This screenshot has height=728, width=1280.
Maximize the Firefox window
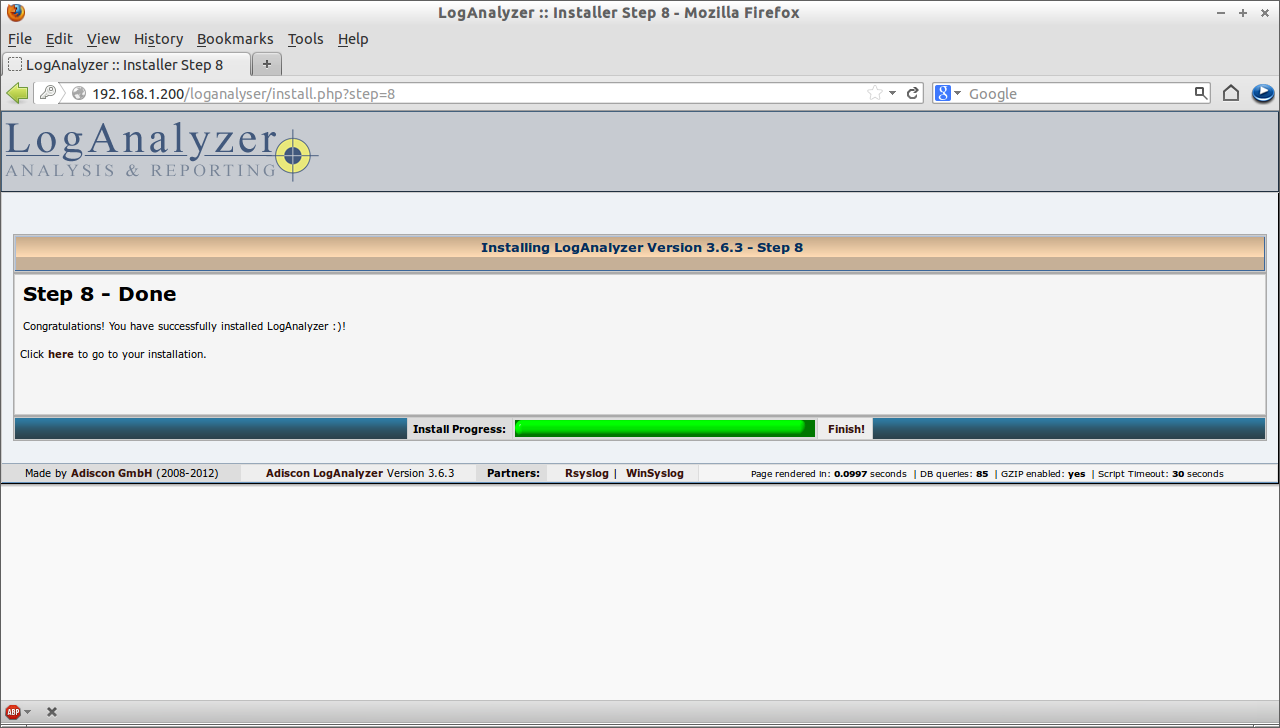coord(1243,13)
